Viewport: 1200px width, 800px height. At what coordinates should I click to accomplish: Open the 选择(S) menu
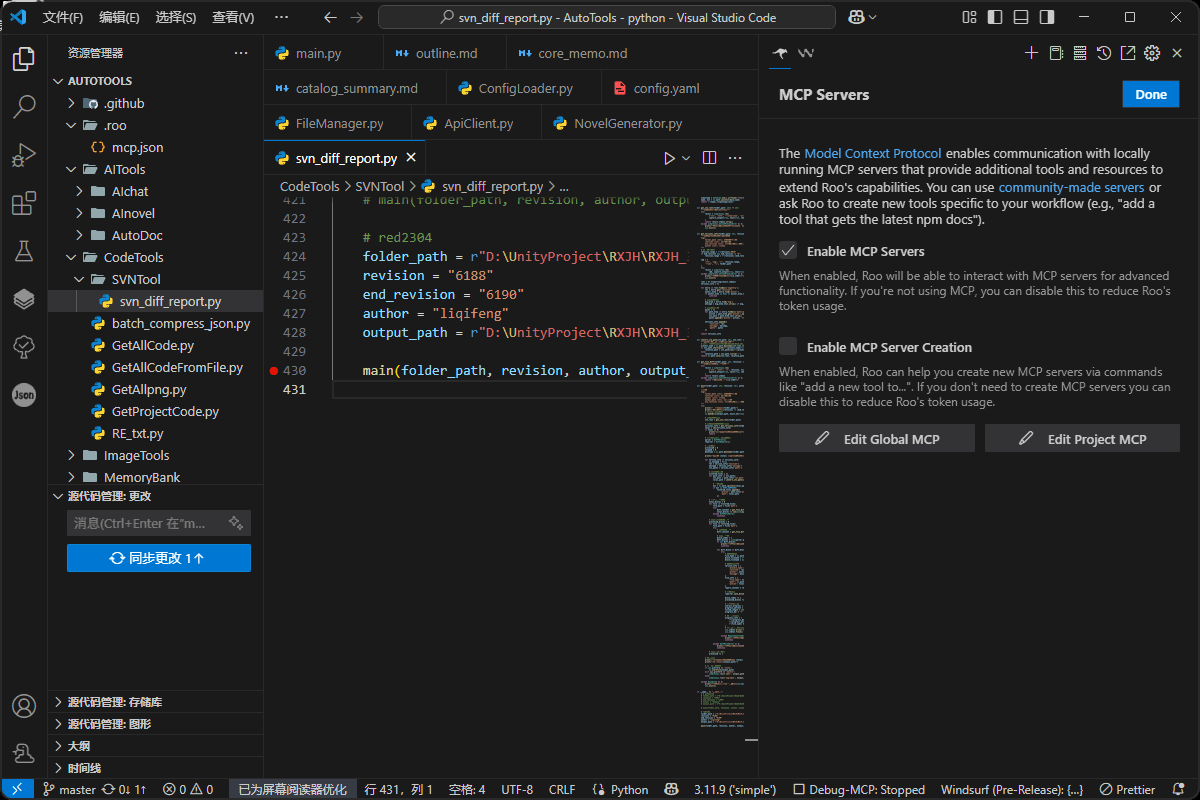pyautogui.click(x=176, y=17)
